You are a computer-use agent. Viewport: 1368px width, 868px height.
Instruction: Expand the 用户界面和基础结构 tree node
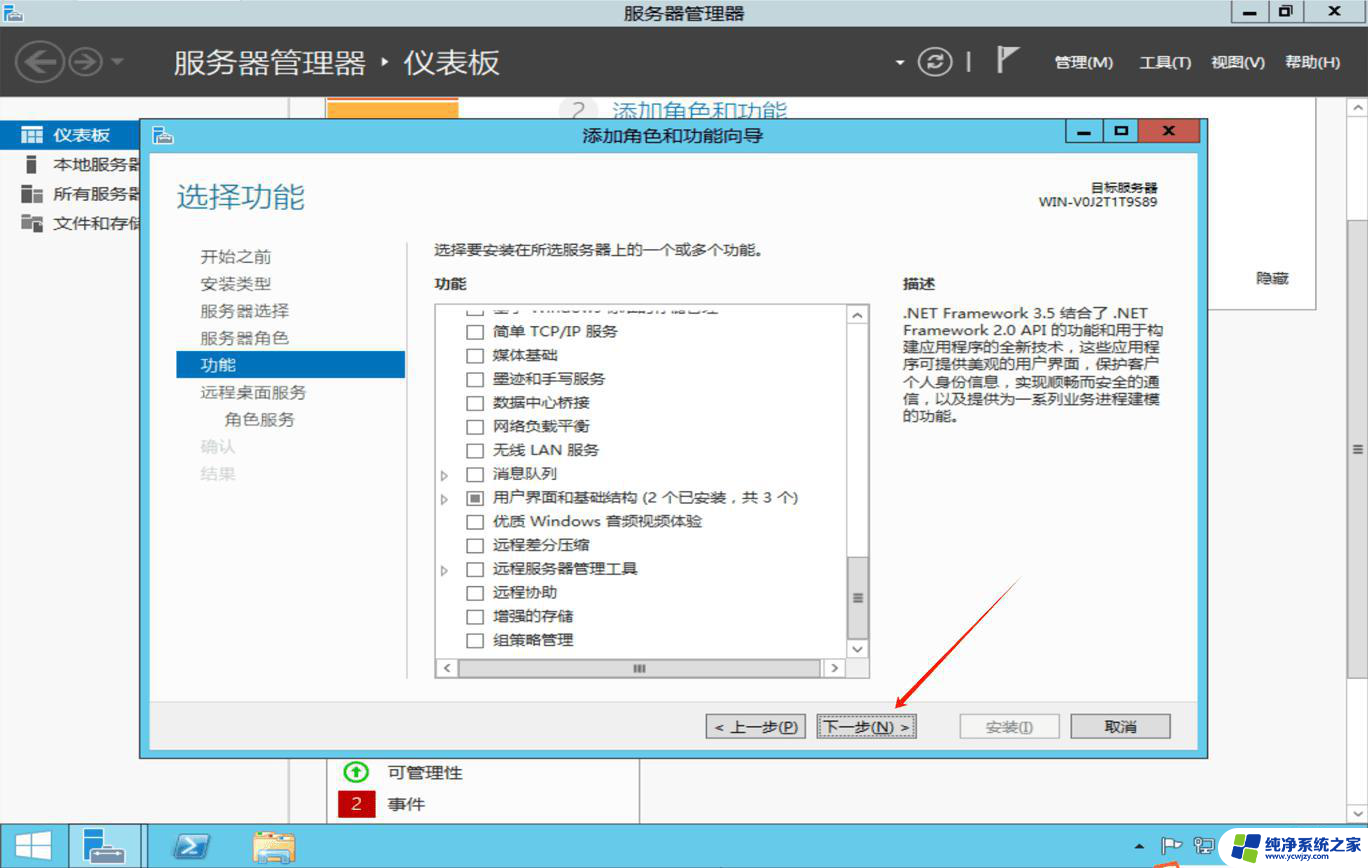pos(445,499)
